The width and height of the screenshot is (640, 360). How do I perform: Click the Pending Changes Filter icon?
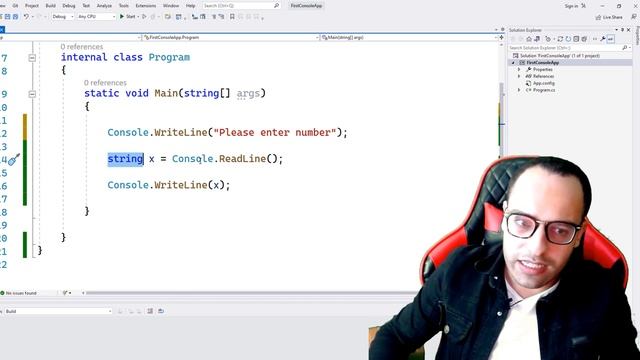549,39
